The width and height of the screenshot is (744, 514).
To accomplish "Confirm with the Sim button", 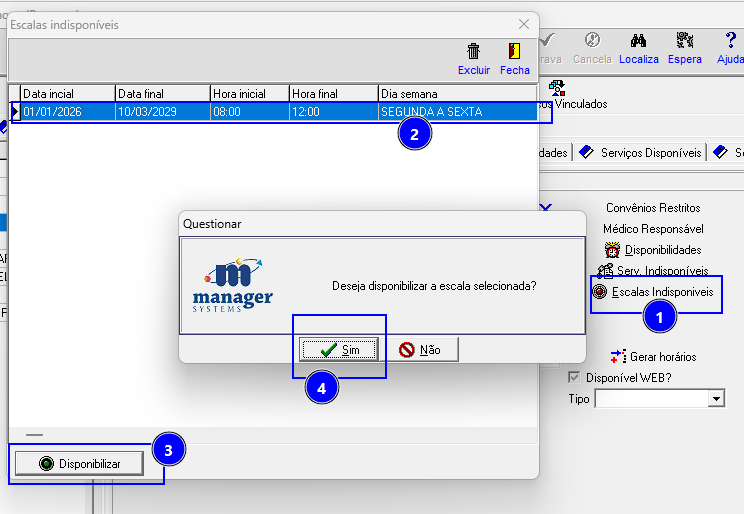I will (x=339, y=349).
